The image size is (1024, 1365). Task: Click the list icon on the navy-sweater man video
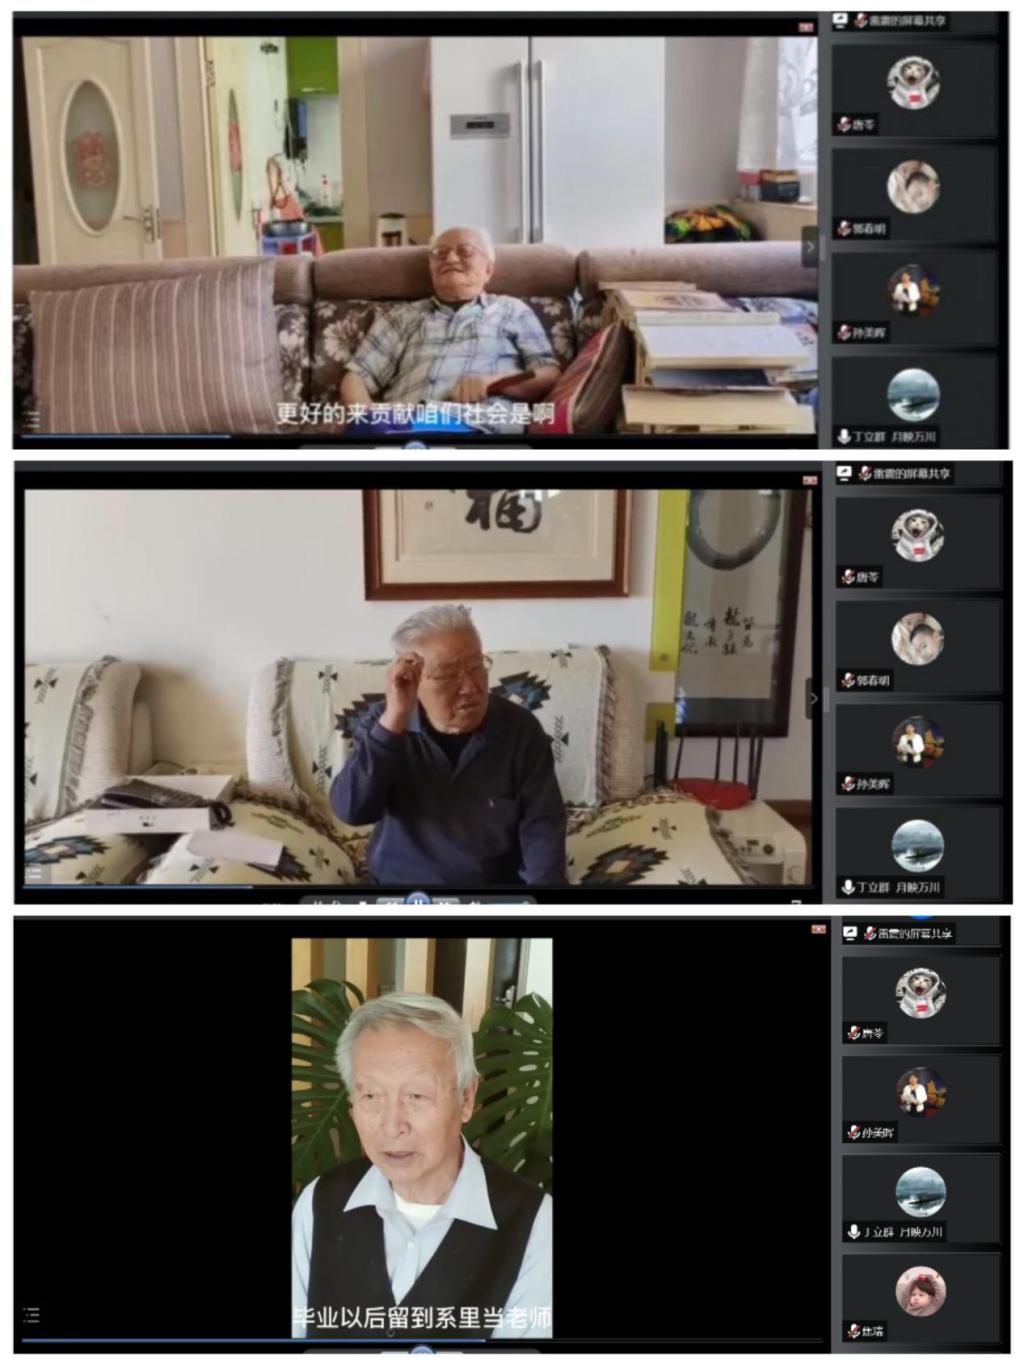coord(35,873)
